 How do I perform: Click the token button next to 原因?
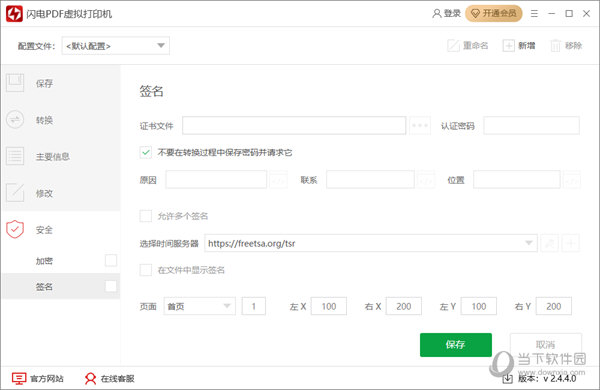278,179
